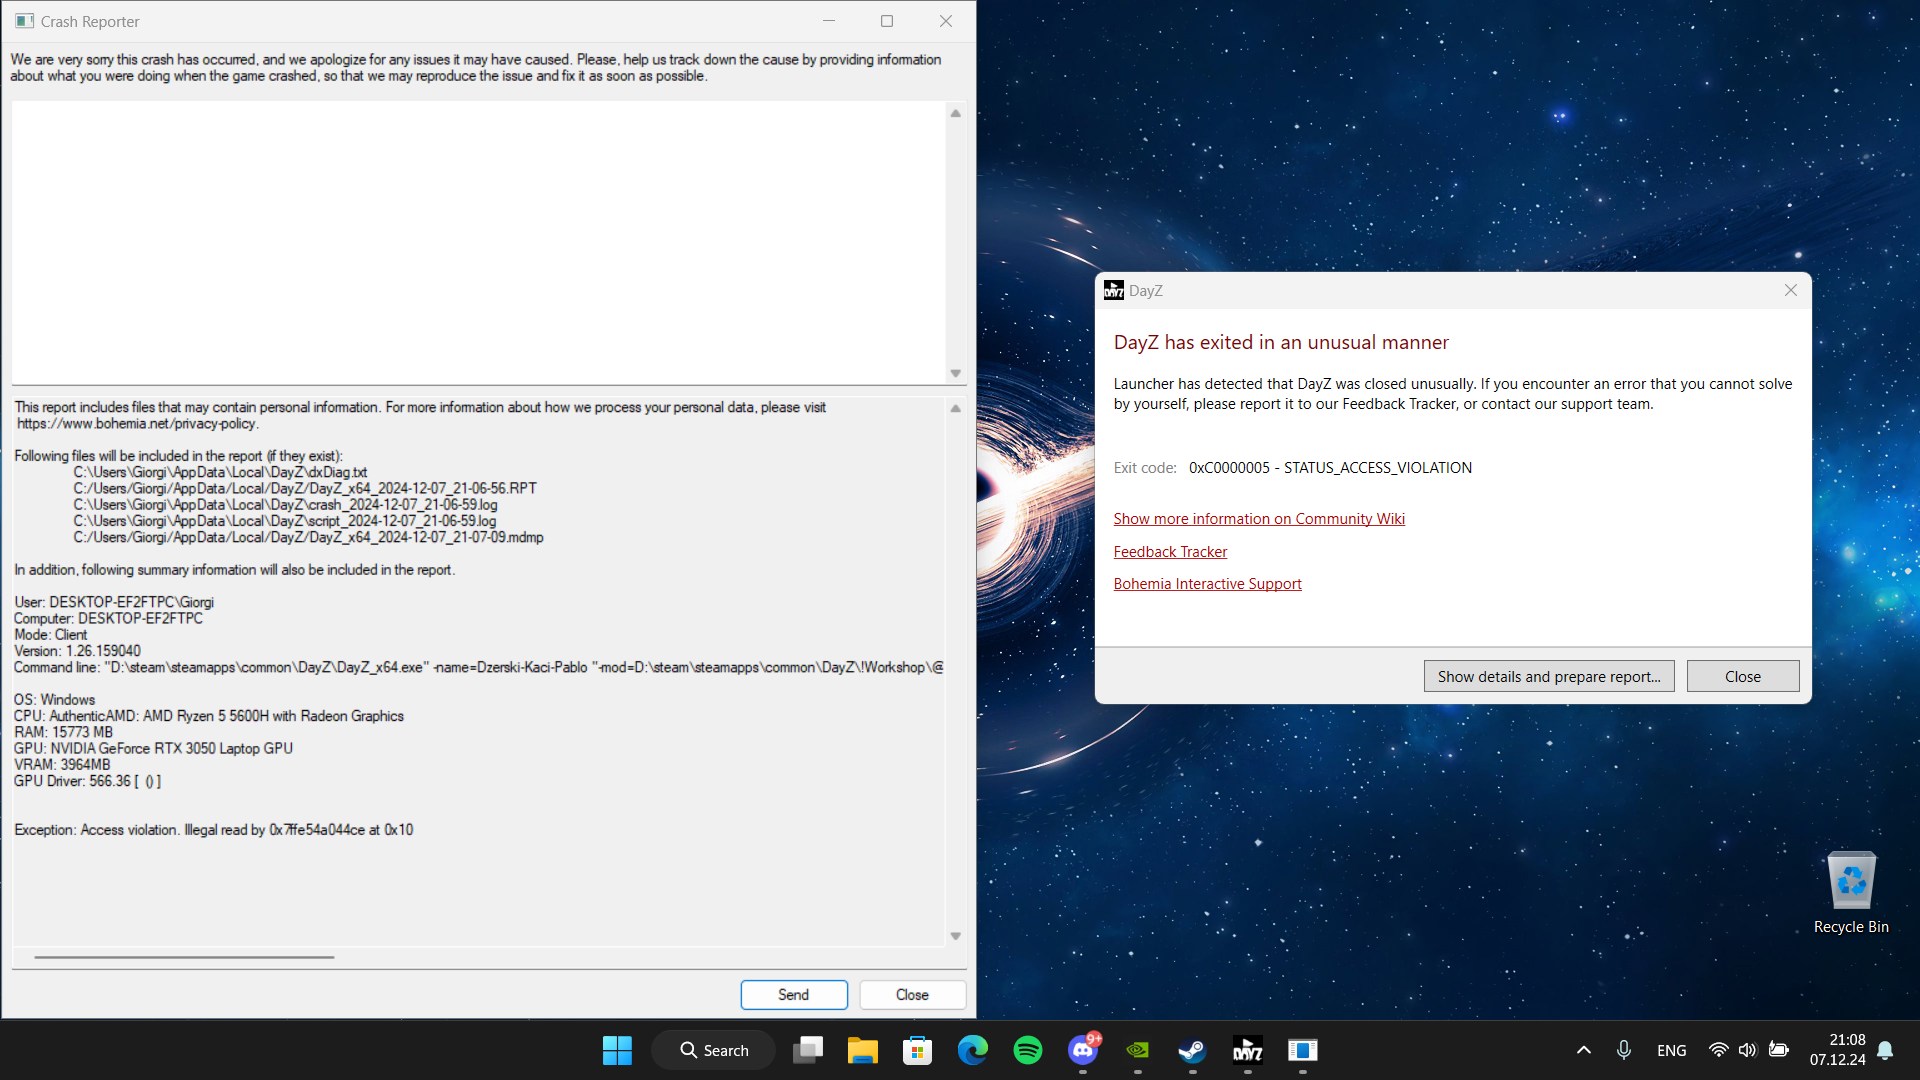Click report details scroll down arrow
This screenshot has height=1080, width=1920.
tap(956, 936)
